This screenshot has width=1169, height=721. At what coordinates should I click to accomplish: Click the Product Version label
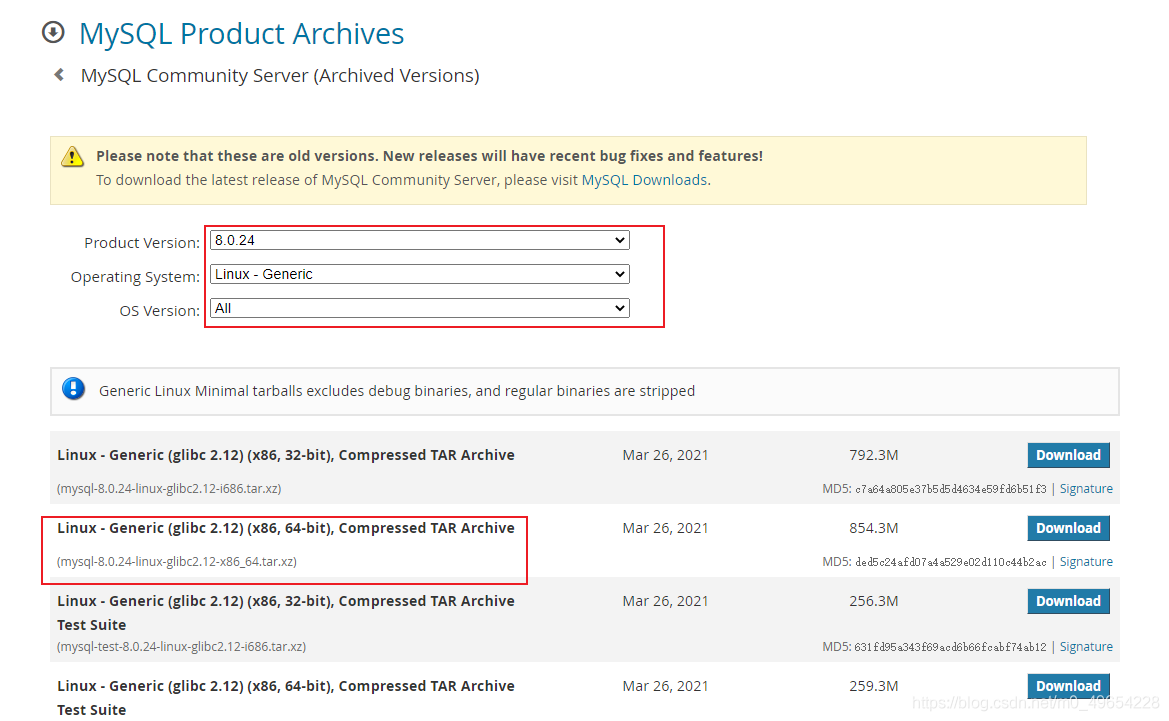pos(142,243)
